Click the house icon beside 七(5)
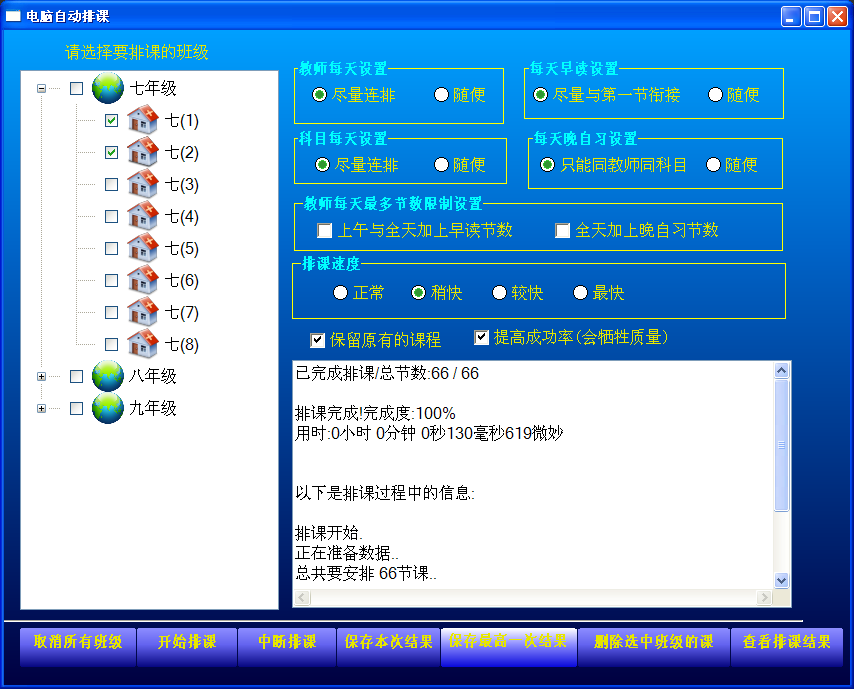The image size is (854, 689). tap(143, 248)
